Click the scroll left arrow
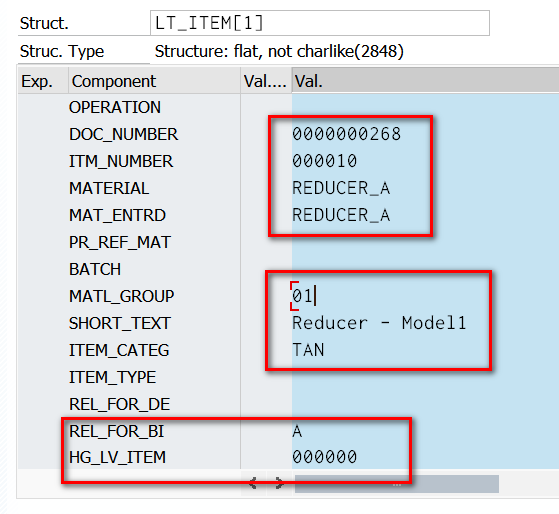Screen dimensions: 559x514 (x=253, y=483)
